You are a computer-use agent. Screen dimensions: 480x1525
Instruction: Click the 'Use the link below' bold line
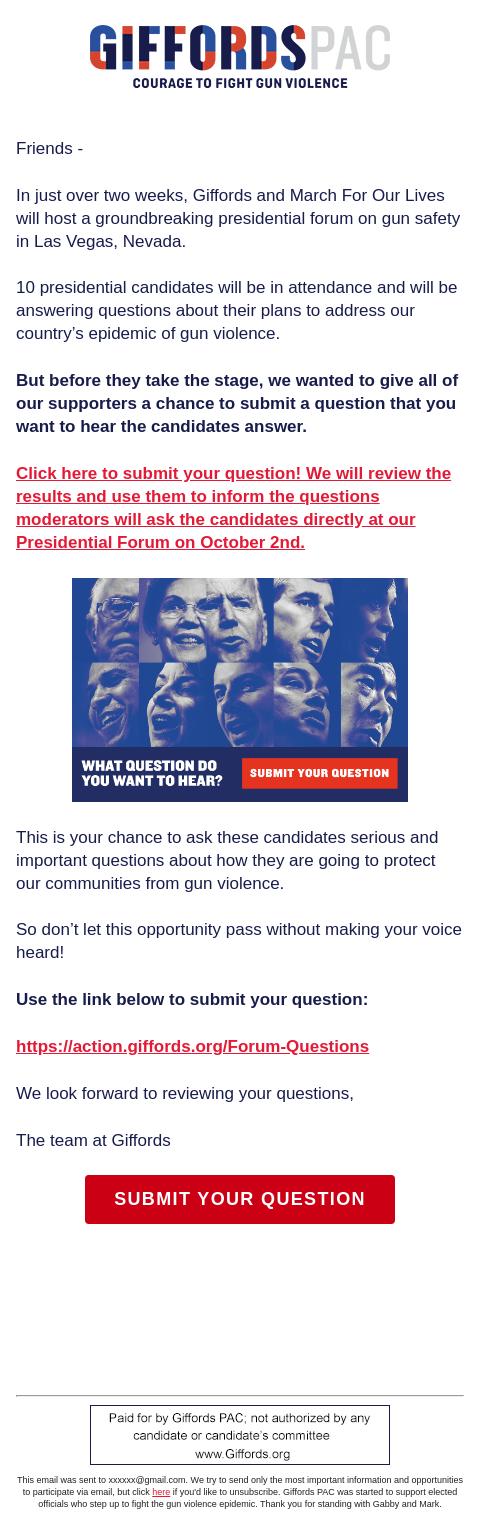pyautogui.click(x=192, y=1000)
